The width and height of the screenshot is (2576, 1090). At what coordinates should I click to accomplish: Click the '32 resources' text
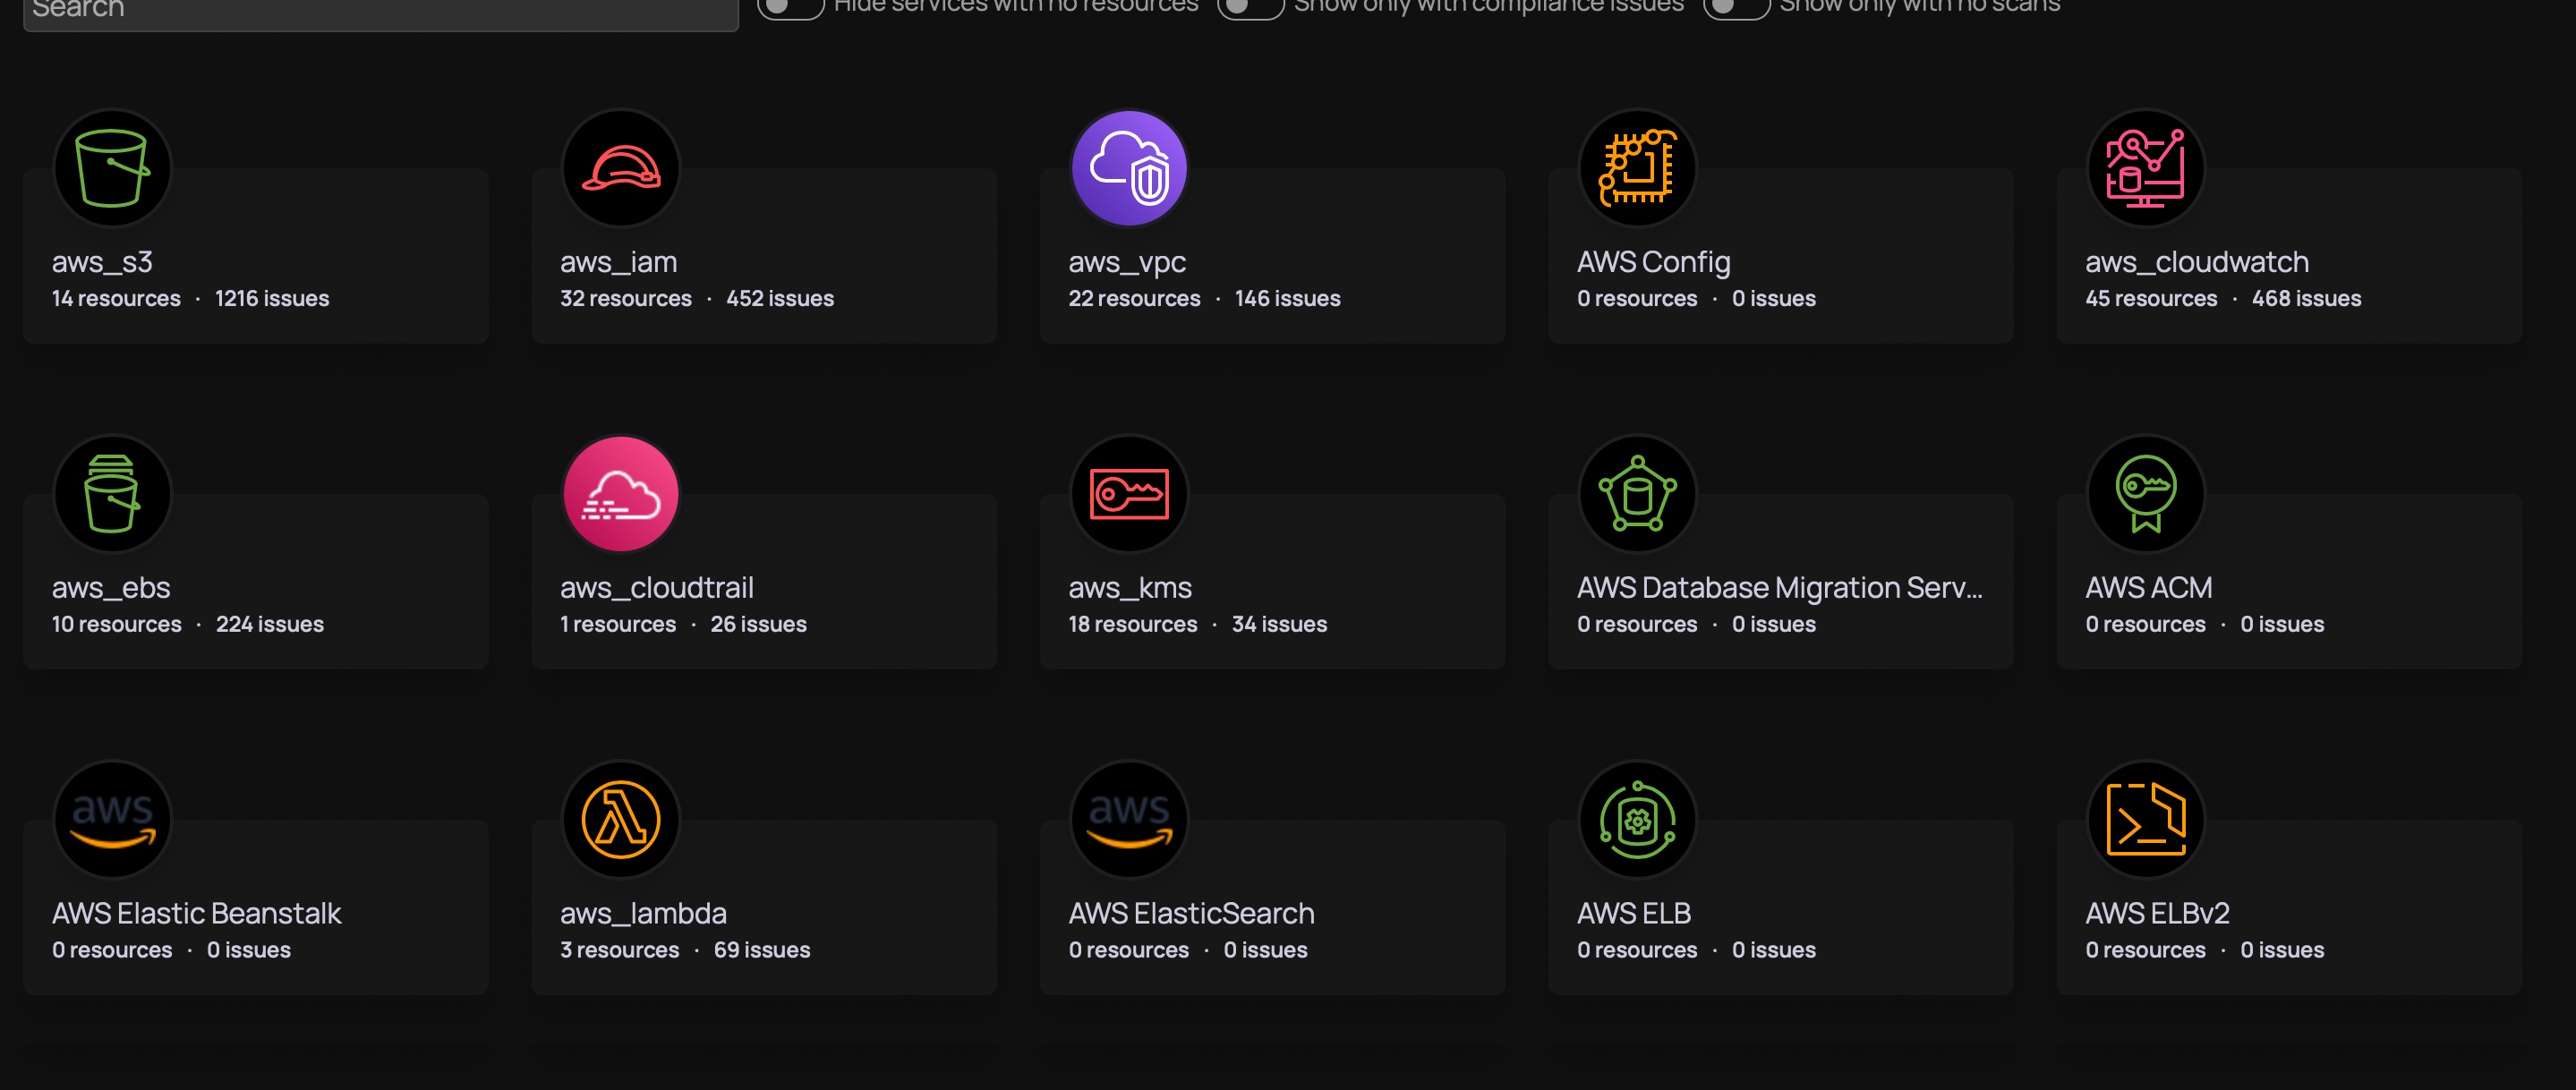click(626, 299)
